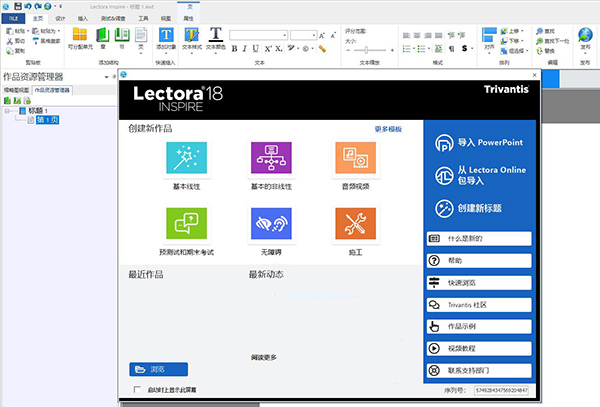
Task: Click 创建新标题 in the blue panel
Action: coord(468,208)
